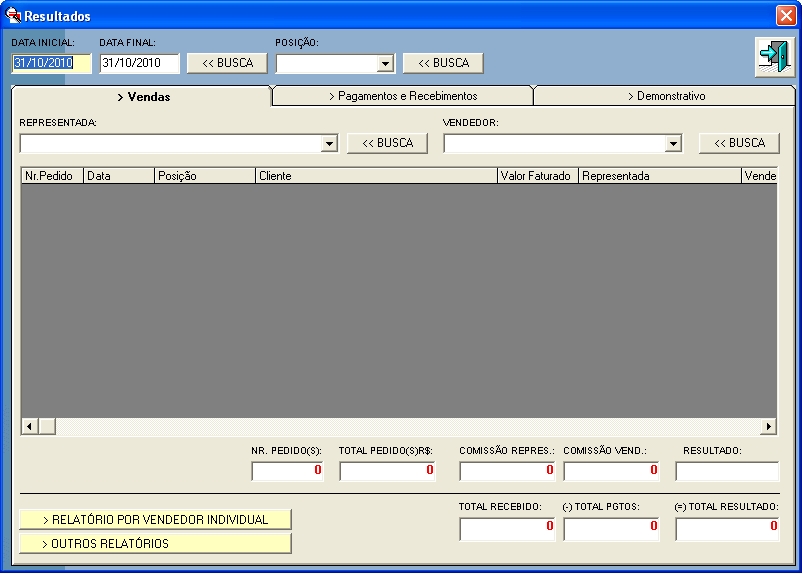The width and height of the screenshot is (802, 574).
Task: Click the Cliente column header
Action: pyautogui.click(x=375, y=176)
